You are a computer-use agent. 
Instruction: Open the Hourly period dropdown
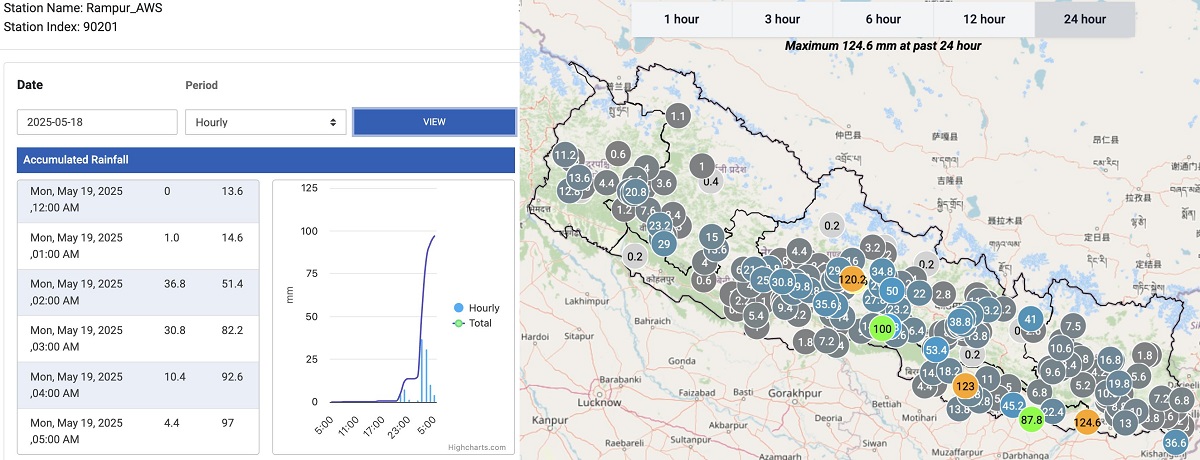(x=265, y=122)
